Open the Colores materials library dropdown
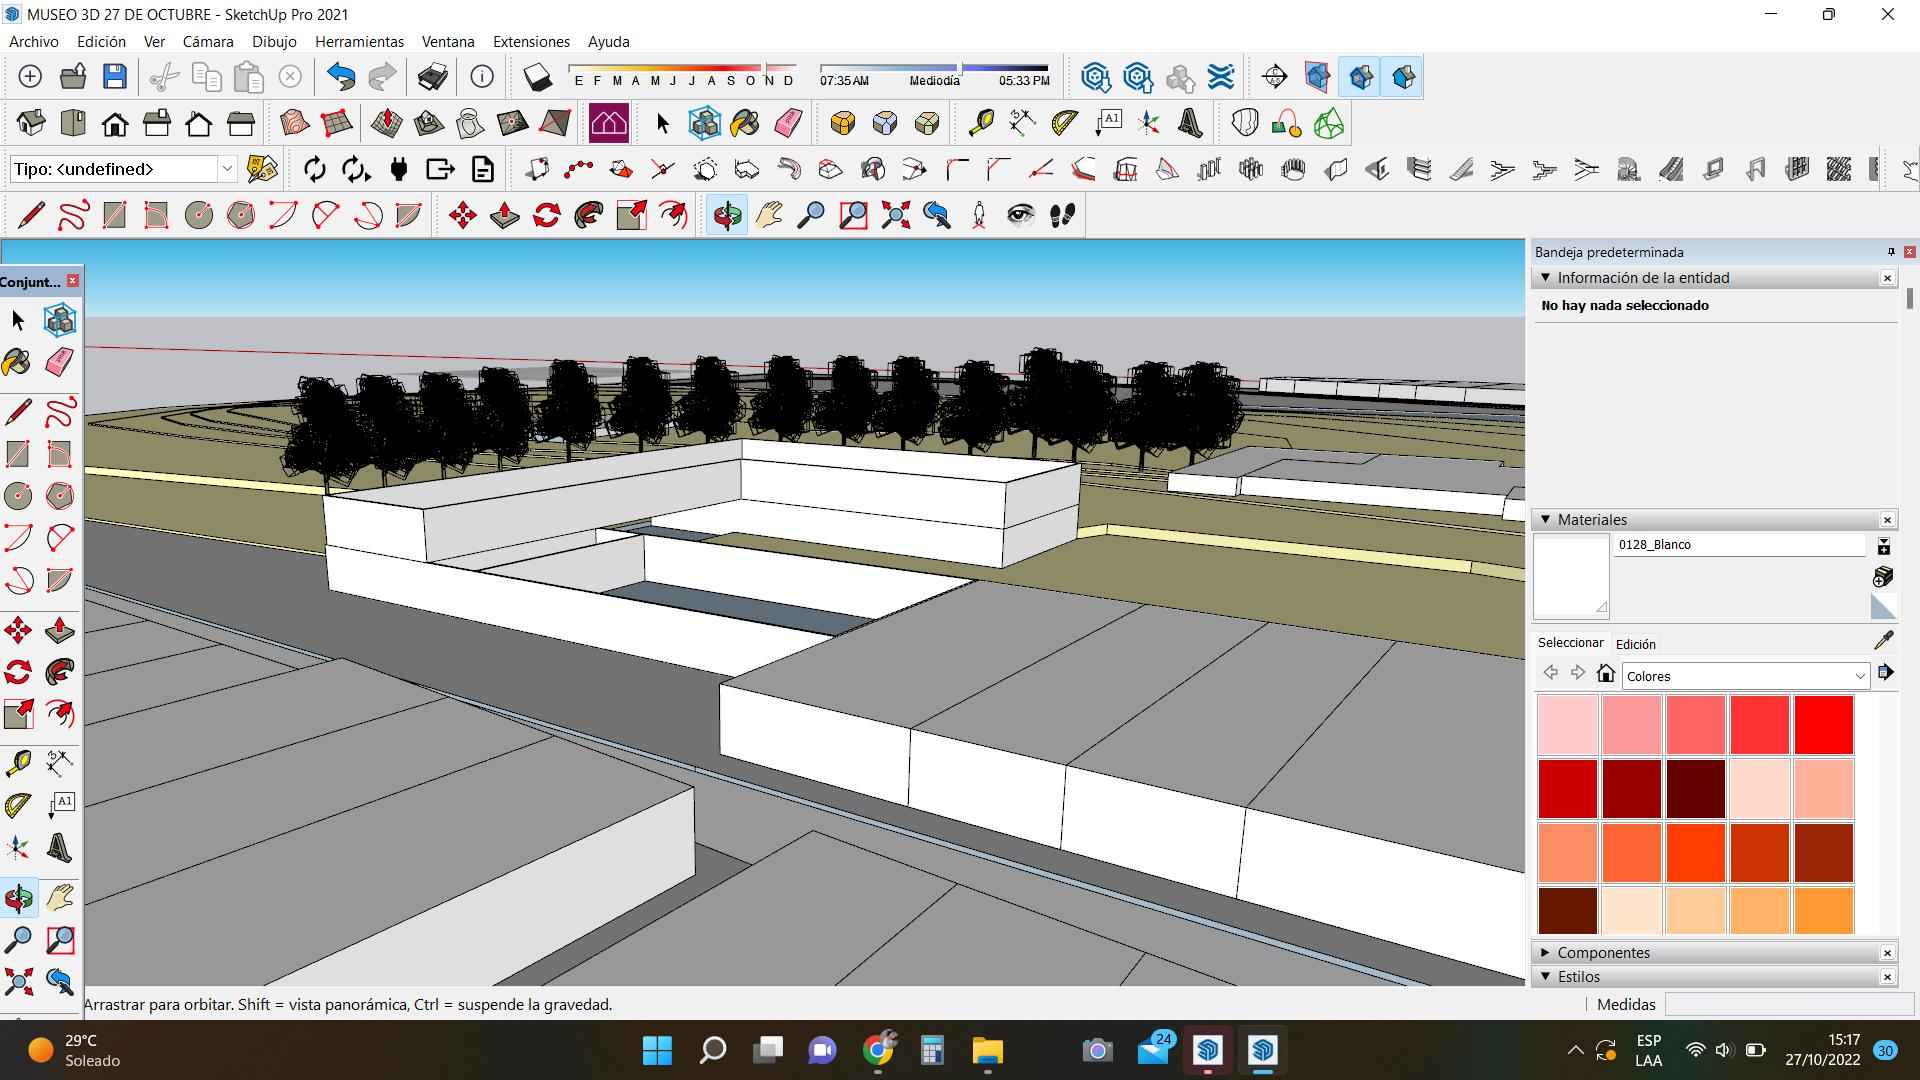This screenshot has width=1920, height=1080. coord(1745,676)
